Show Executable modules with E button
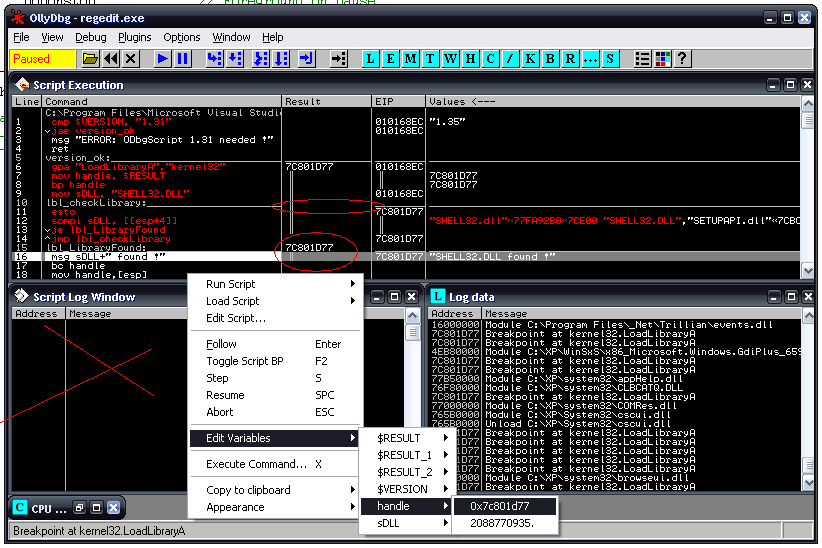822x548 pixels. point(391,59)
